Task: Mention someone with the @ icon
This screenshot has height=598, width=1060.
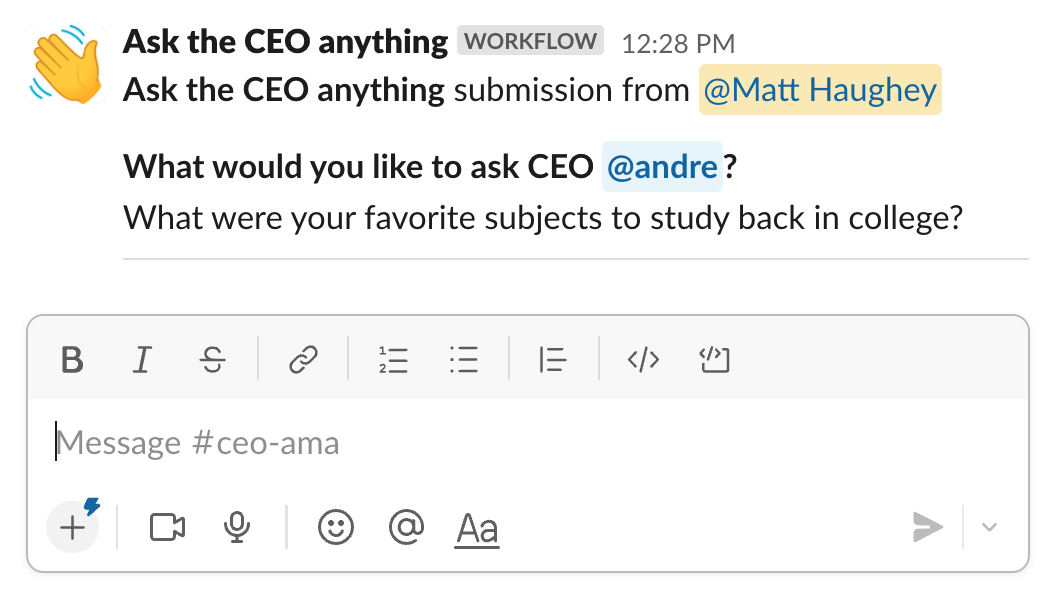Action: click(406, 527)
